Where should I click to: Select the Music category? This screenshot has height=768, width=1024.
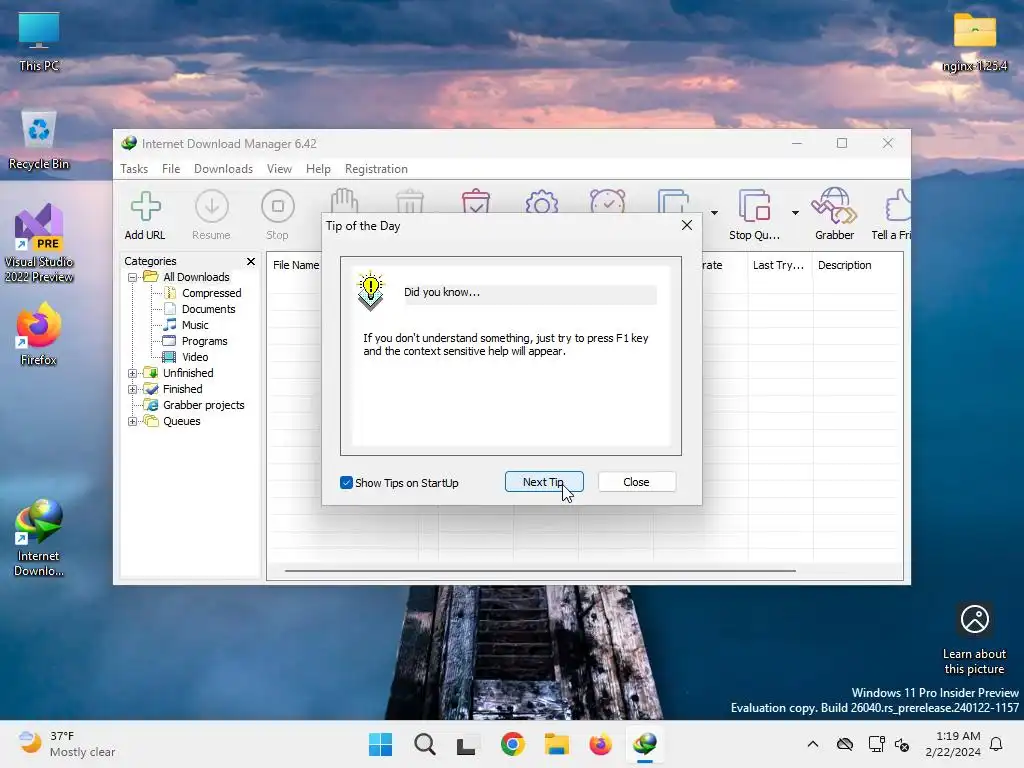[x=195, y=325]
